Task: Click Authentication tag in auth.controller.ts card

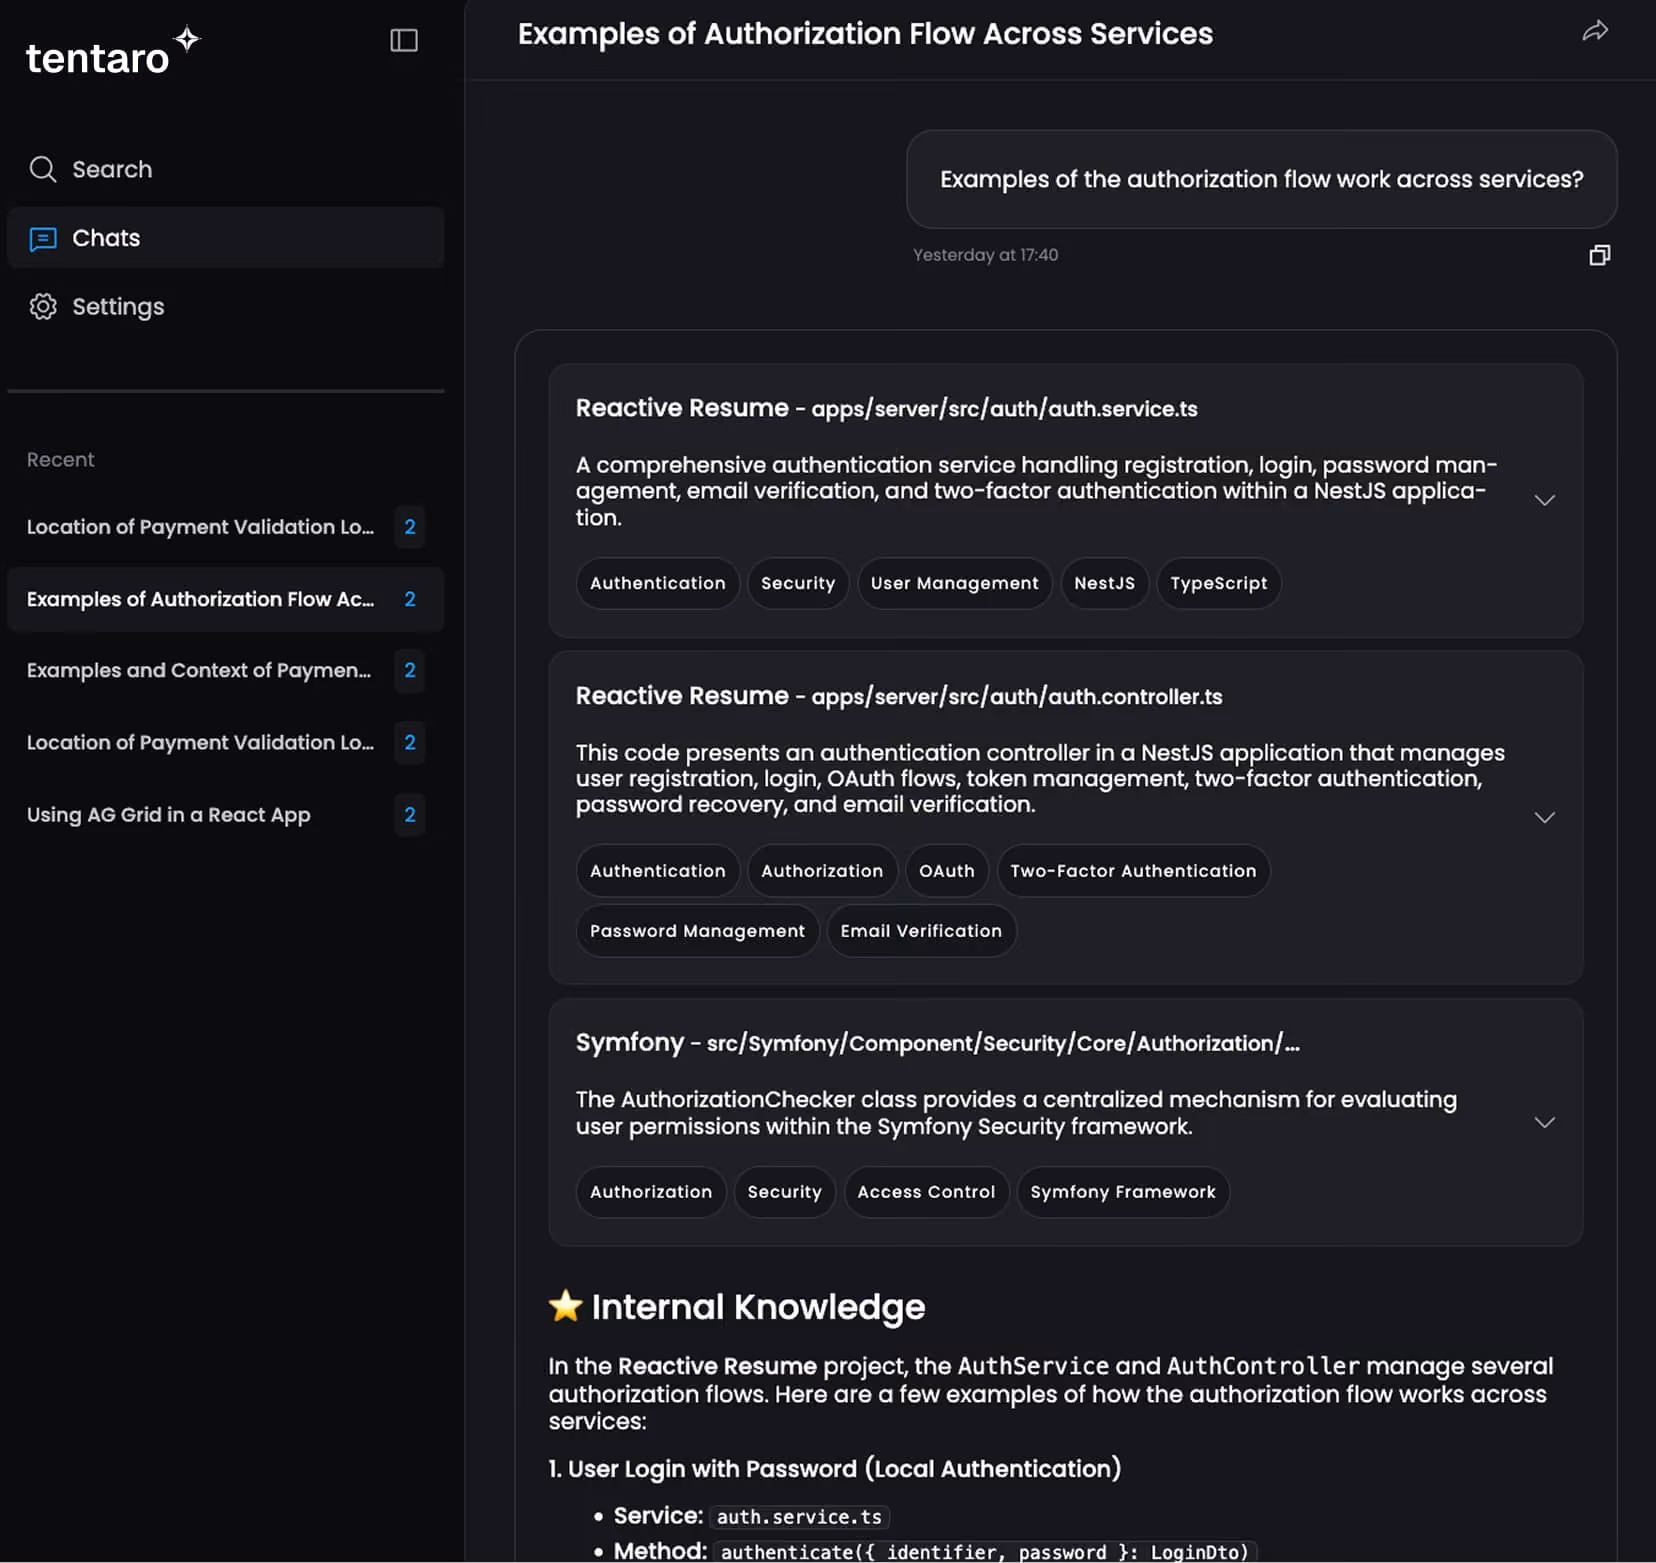Action: pyautogui.click(x=657, y=871)
